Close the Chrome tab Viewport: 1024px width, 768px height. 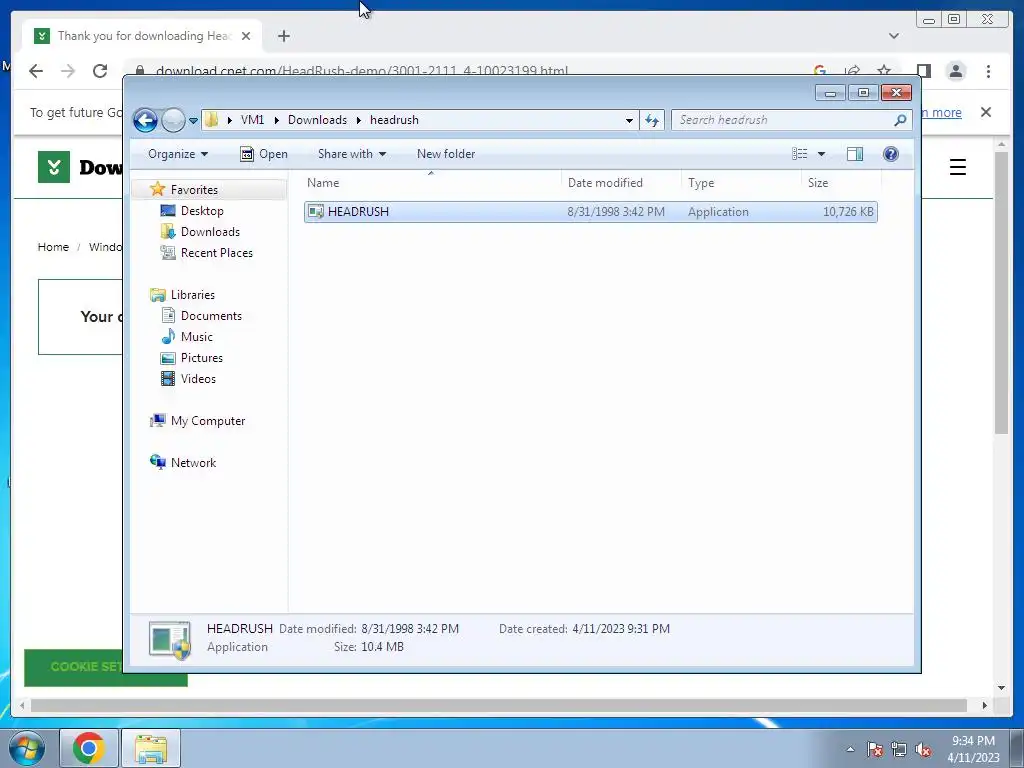(246, 36)
